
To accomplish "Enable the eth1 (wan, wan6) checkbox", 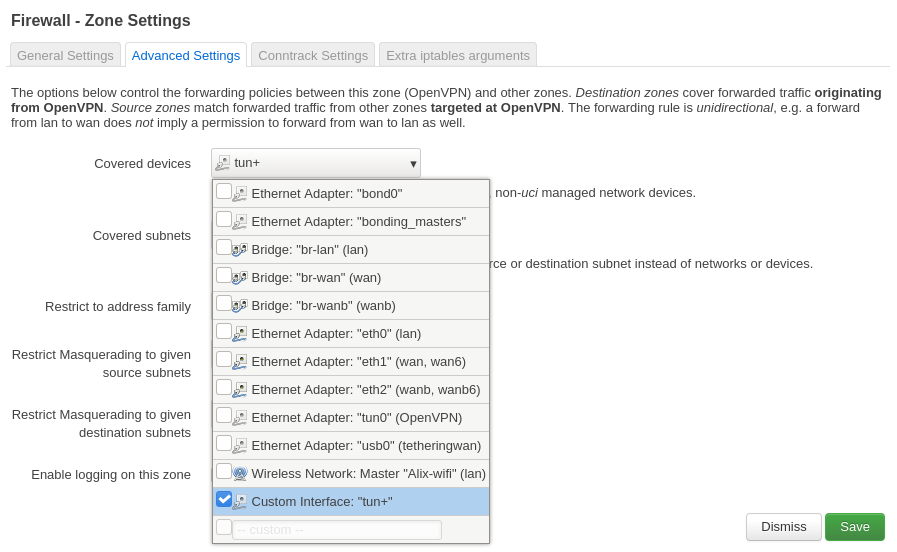I will pyautogui.click(x=224, y=359).
